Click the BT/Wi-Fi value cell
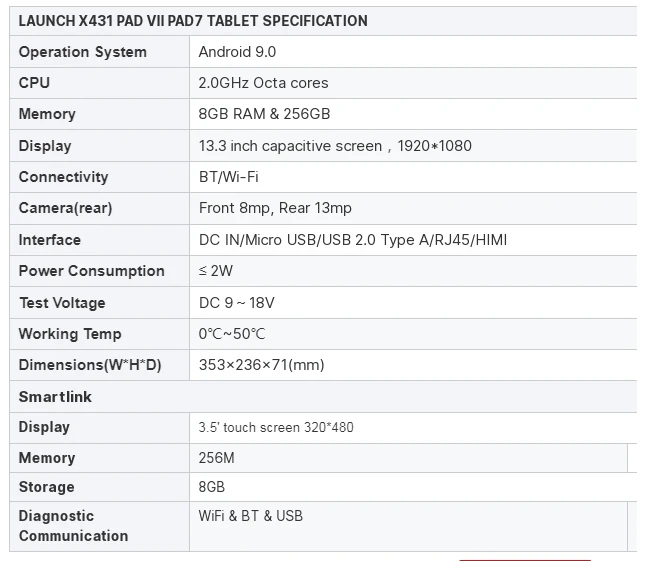The width and height of the screenshot is (652, 561). (228, 177)
